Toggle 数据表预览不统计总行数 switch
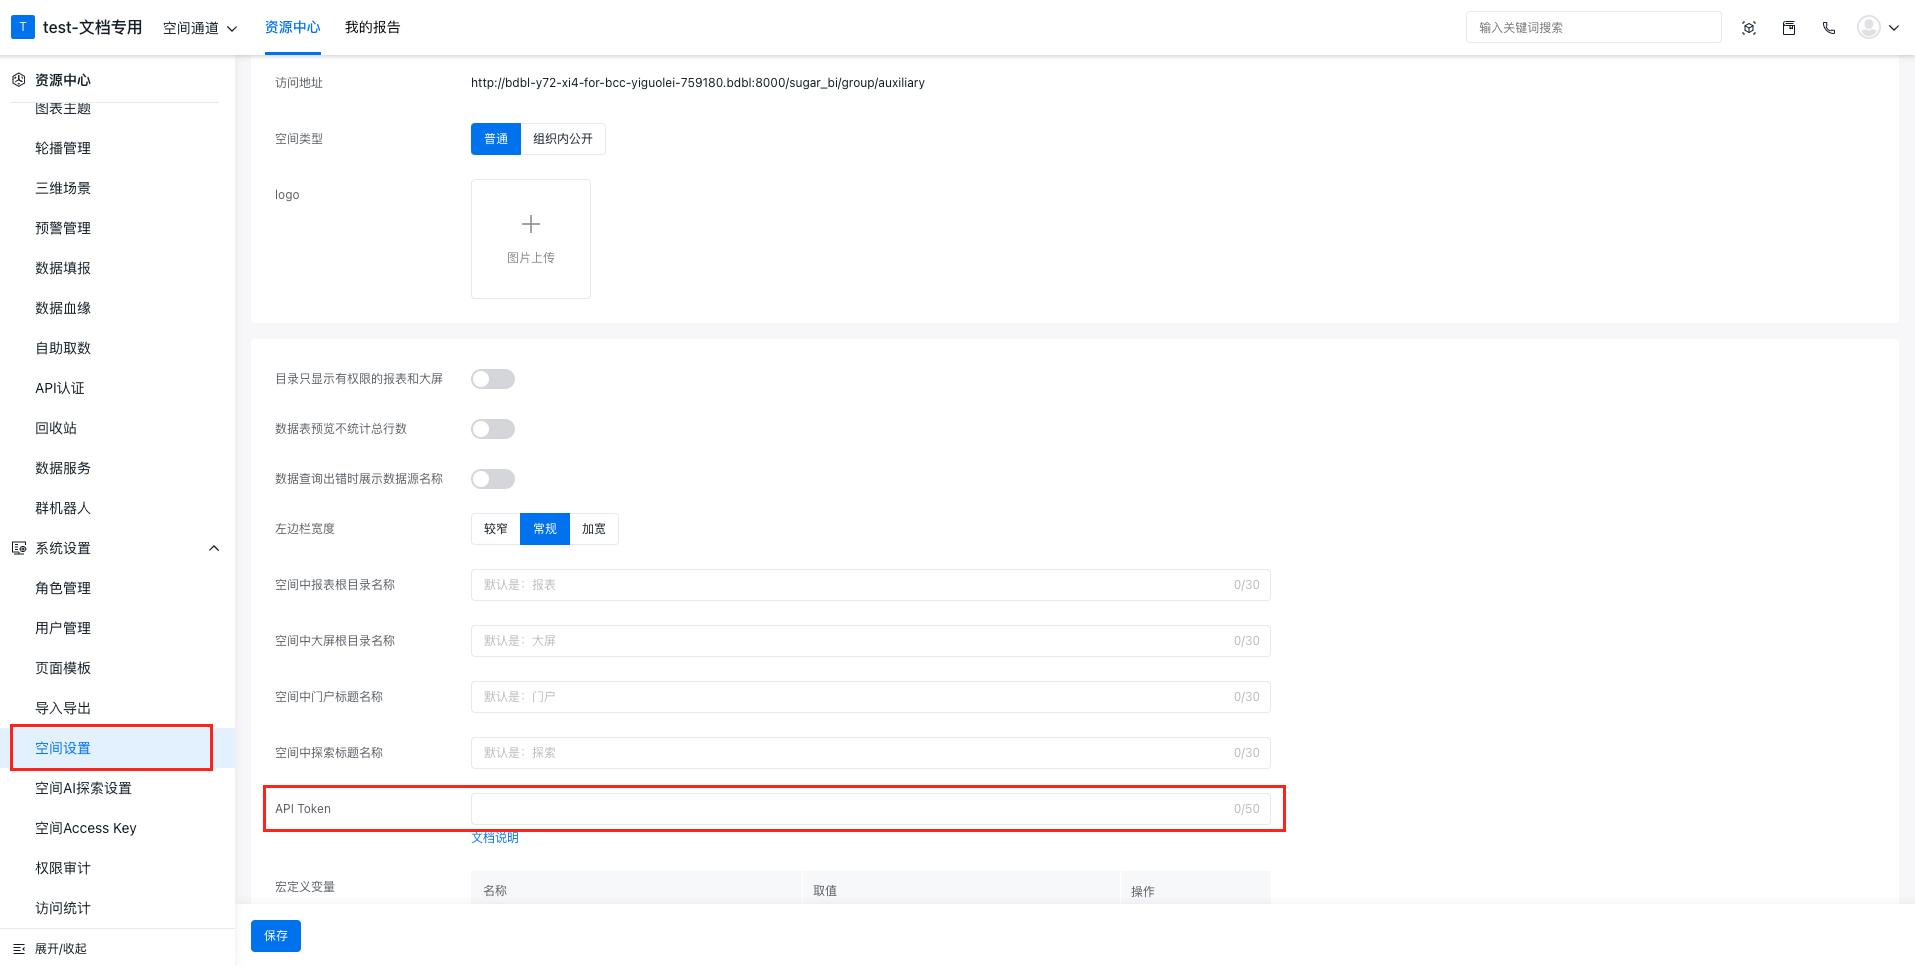 click(493, 429)
